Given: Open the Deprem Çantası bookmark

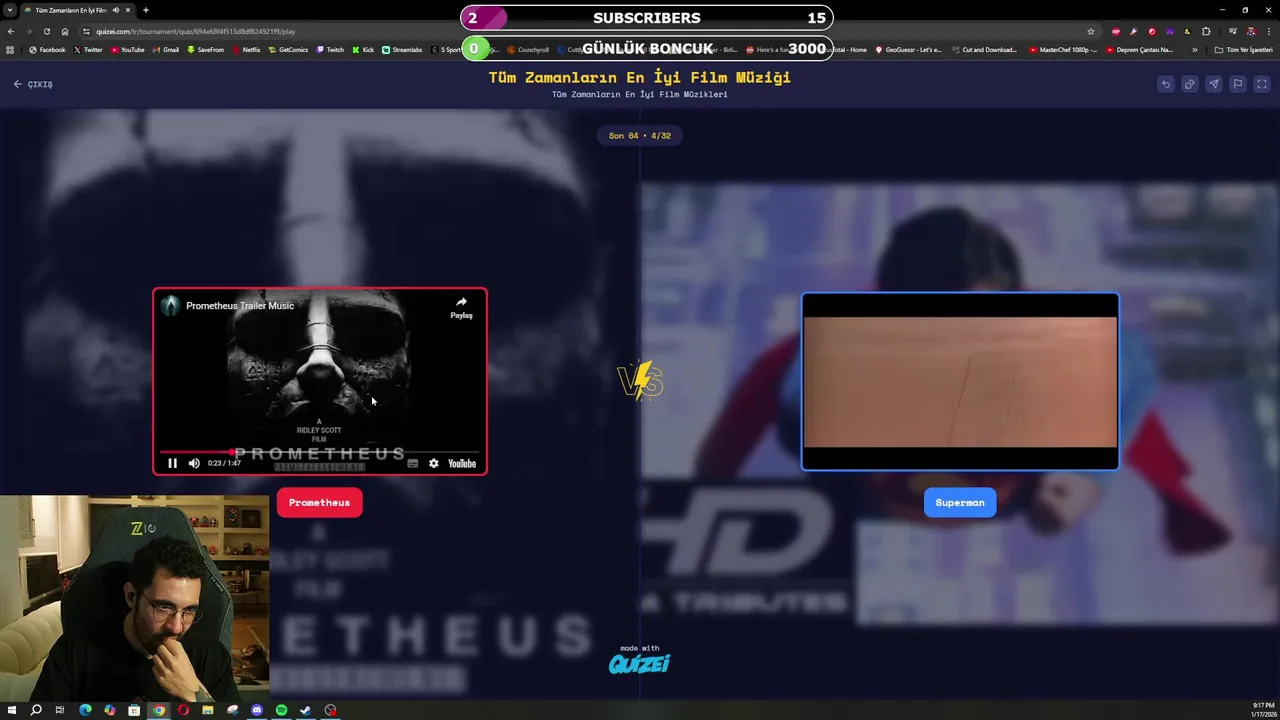Looking at the screenshot, I should point(1139,50).
